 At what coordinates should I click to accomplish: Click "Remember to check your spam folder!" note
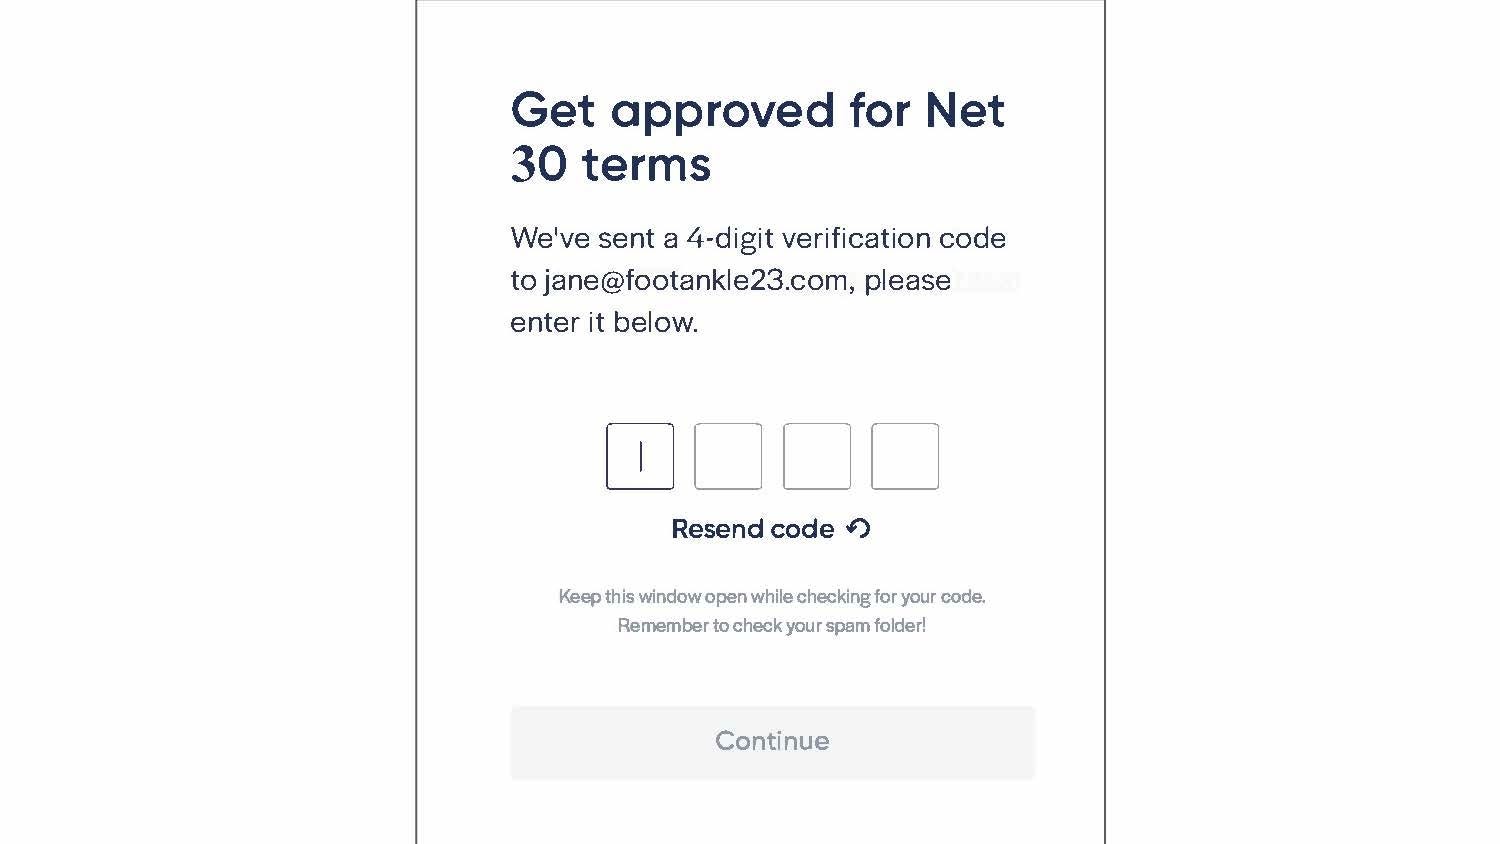[772, 626]
